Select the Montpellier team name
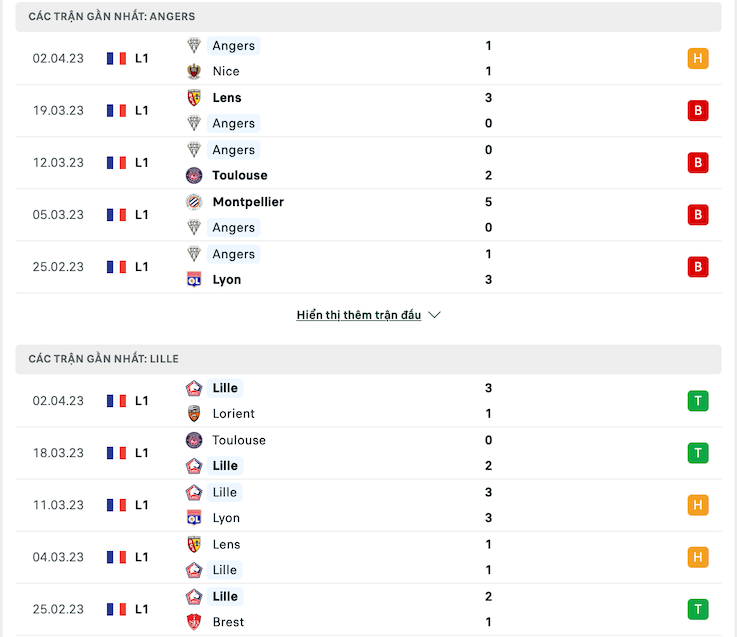Screen dimensions: 737x637 pyautogui.click(x=248, y=202)
